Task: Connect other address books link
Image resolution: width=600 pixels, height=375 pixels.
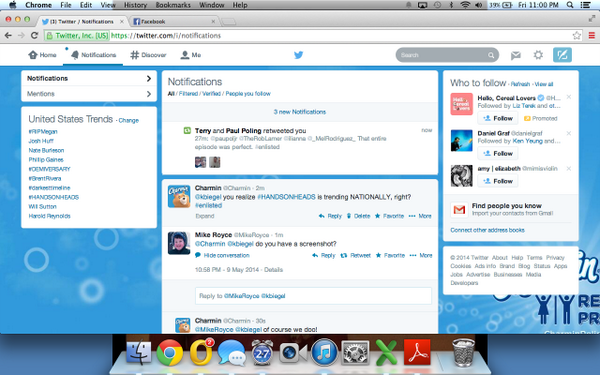Action: (487, 230)
